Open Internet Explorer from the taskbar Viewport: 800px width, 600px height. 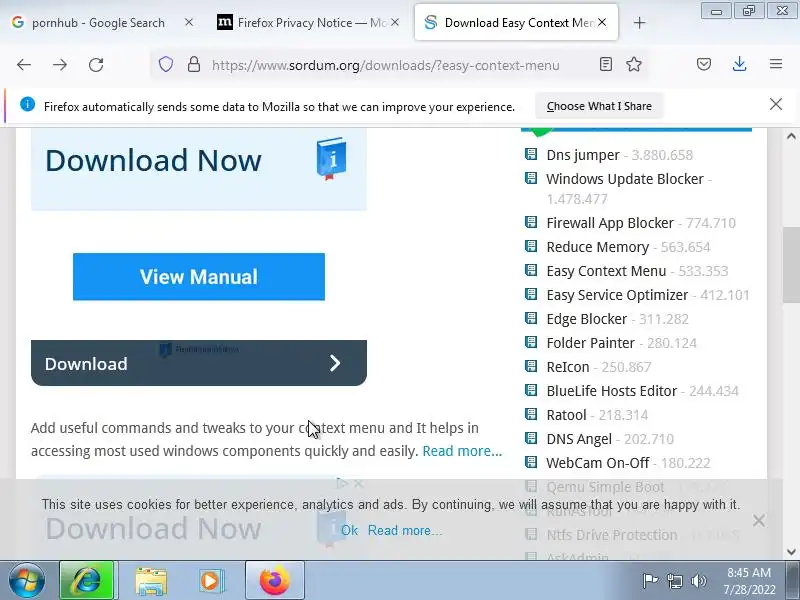[87, 581]
